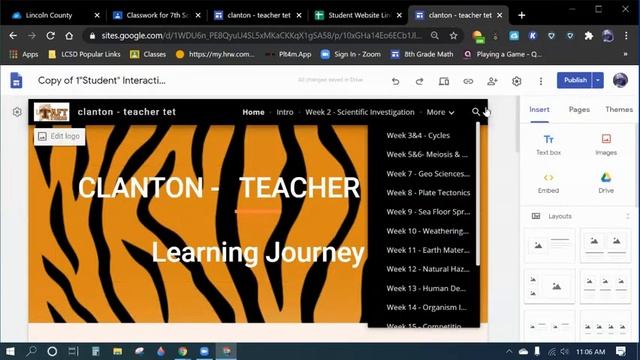
Task: Open Chrome from the taskbar
Action: (x=182, y=351)
